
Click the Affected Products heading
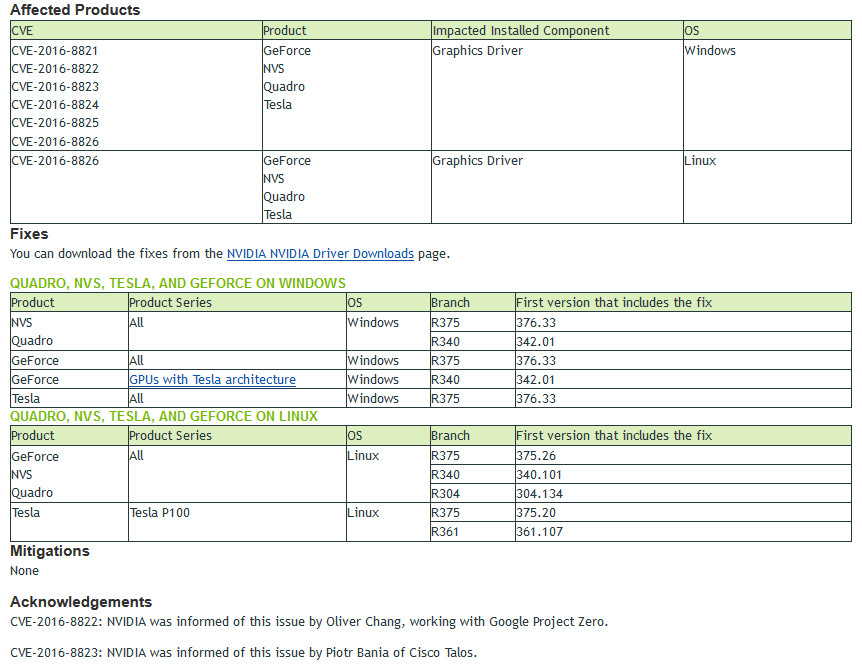(x=75, y=10)
